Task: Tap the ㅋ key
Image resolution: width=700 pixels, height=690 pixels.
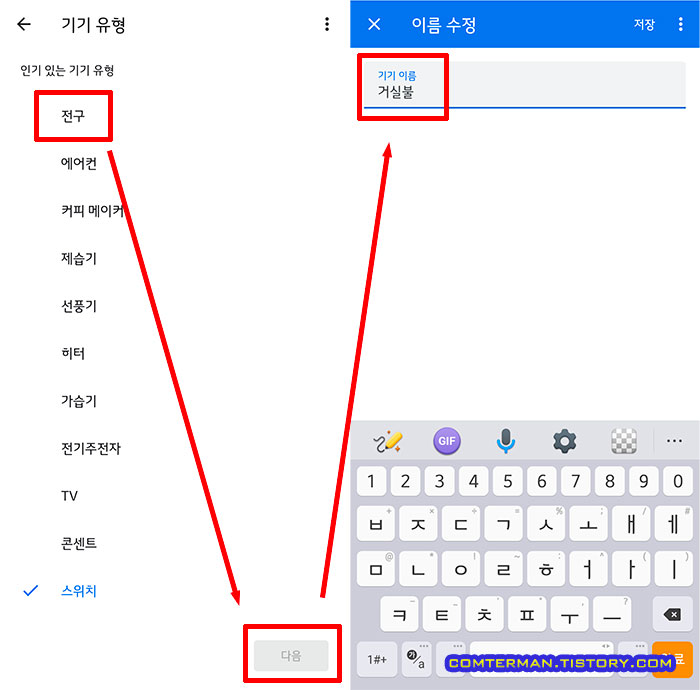Action: pos(400,615)
